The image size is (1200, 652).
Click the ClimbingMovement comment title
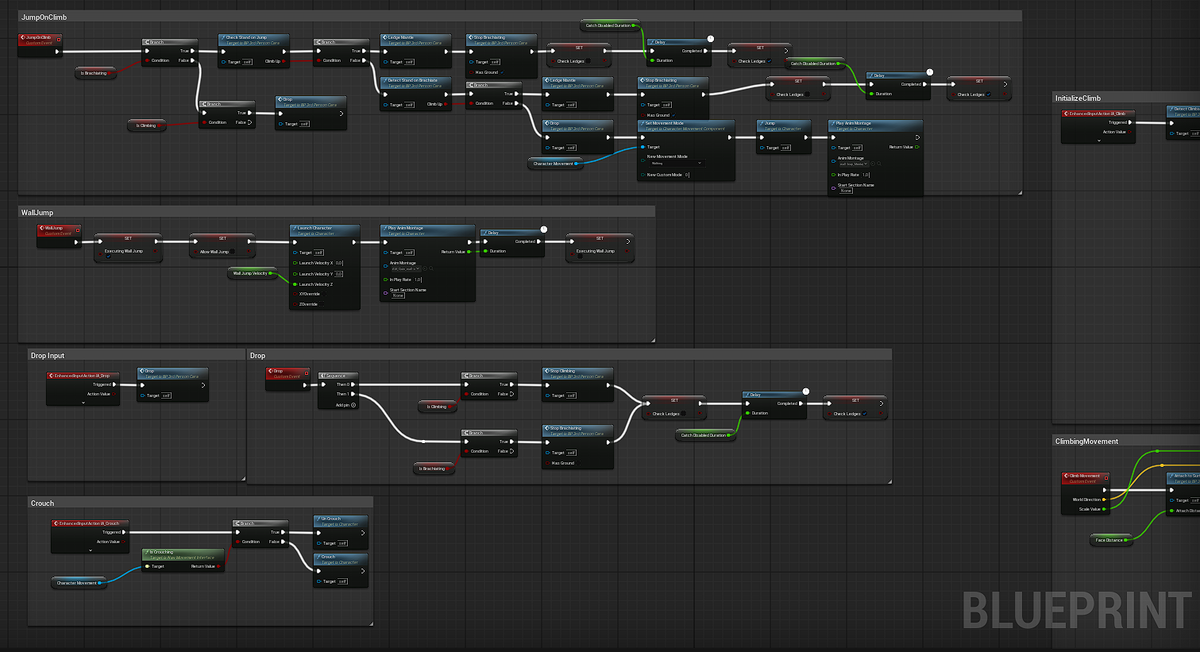pyautogui.click(x=1087, y=441)
